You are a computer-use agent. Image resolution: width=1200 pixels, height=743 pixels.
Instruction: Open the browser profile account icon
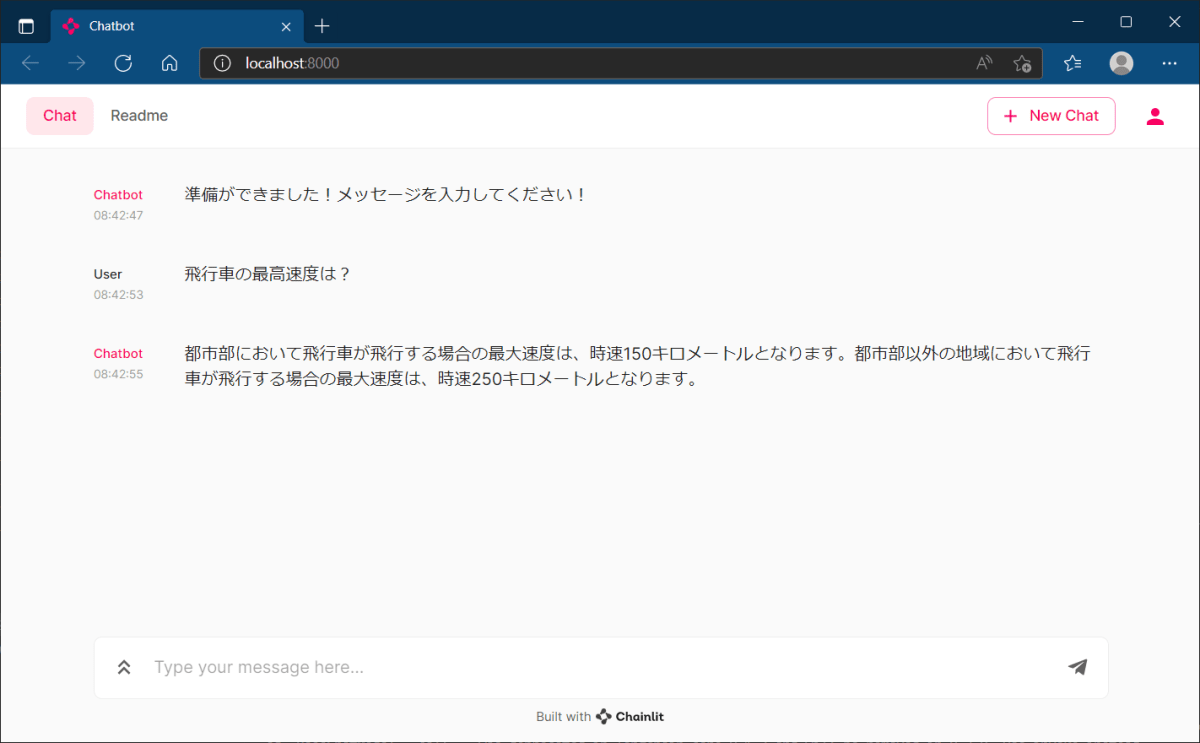point(1122,63)
